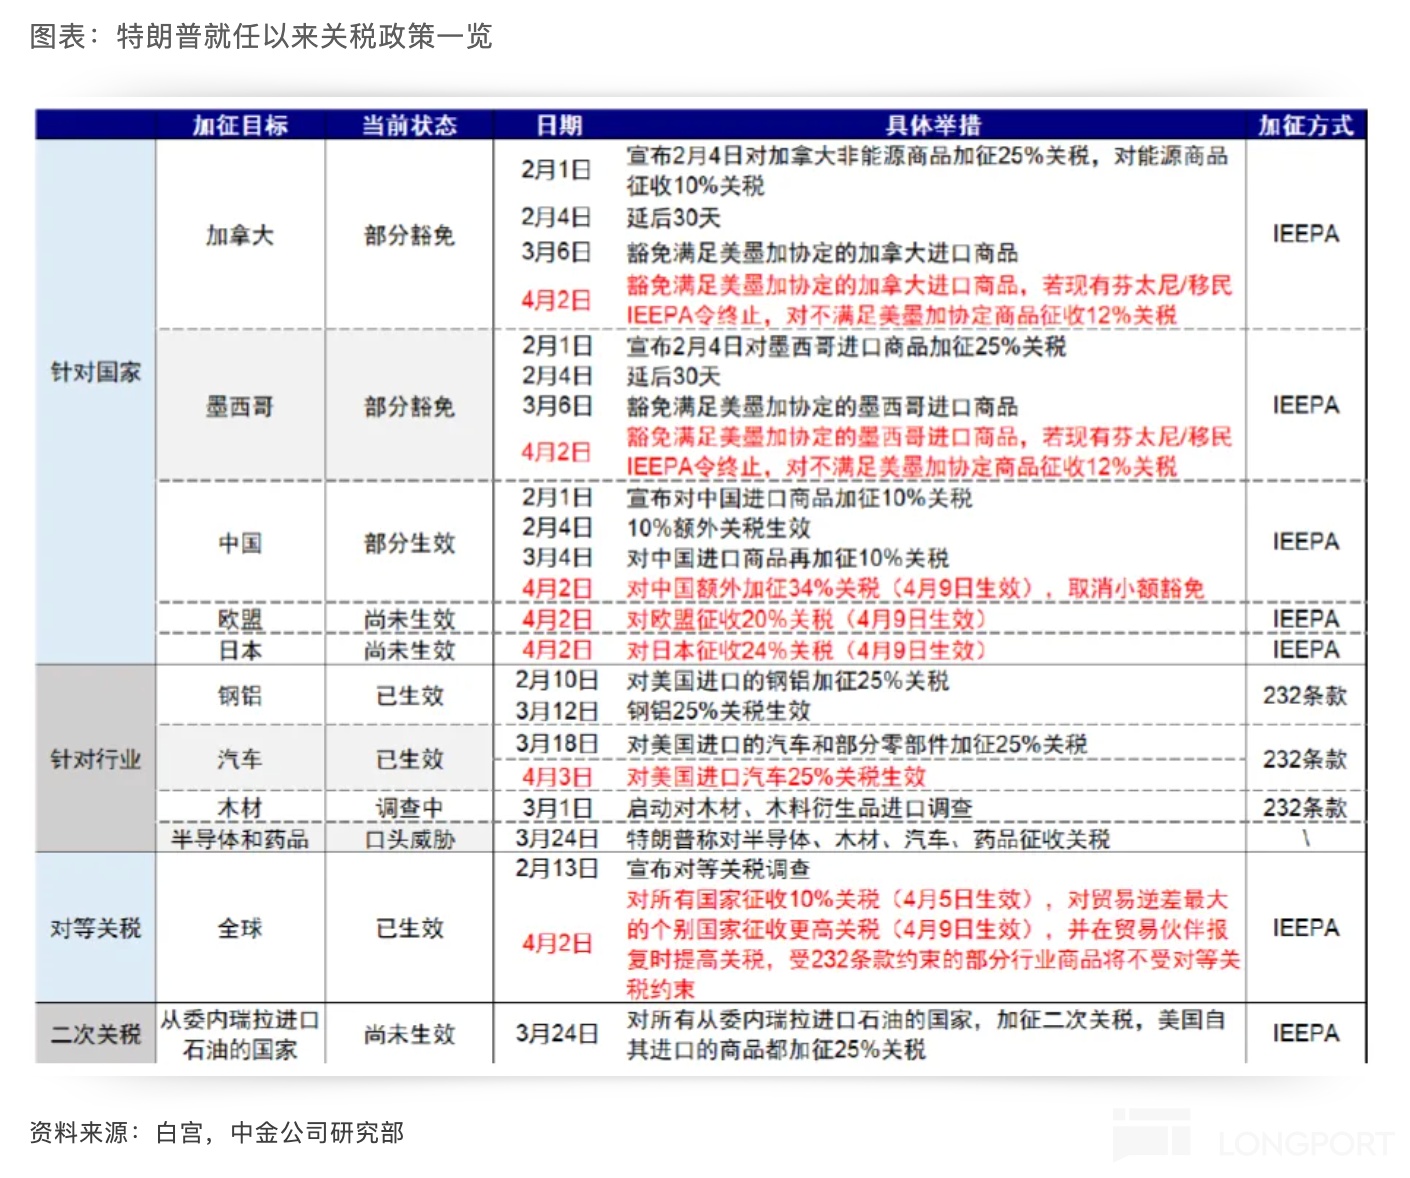Click the 部分生效 status cell

click(409, 542)
